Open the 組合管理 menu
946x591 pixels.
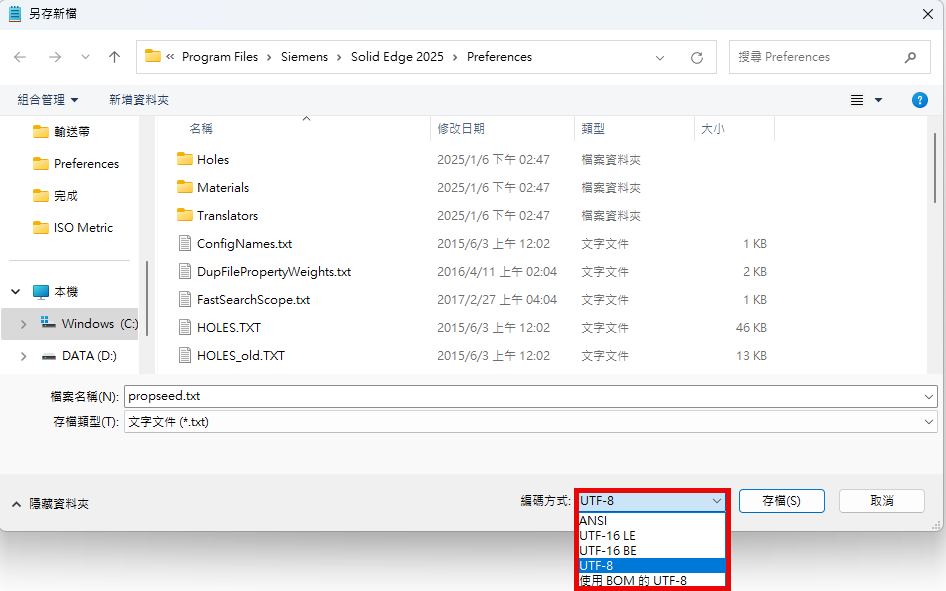[47, 100]
